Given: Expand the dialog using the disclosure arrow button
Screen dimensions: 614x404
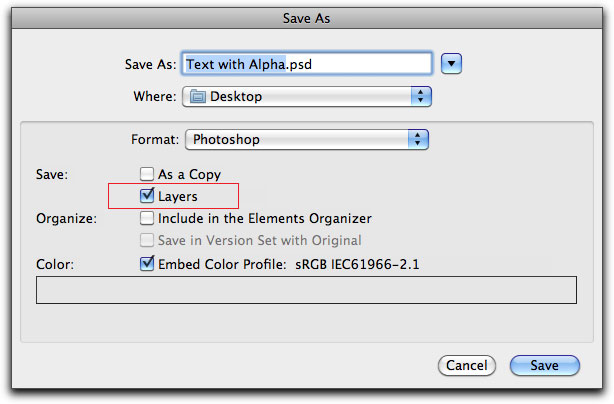Looking at the screenshot, I should [451, 63].
